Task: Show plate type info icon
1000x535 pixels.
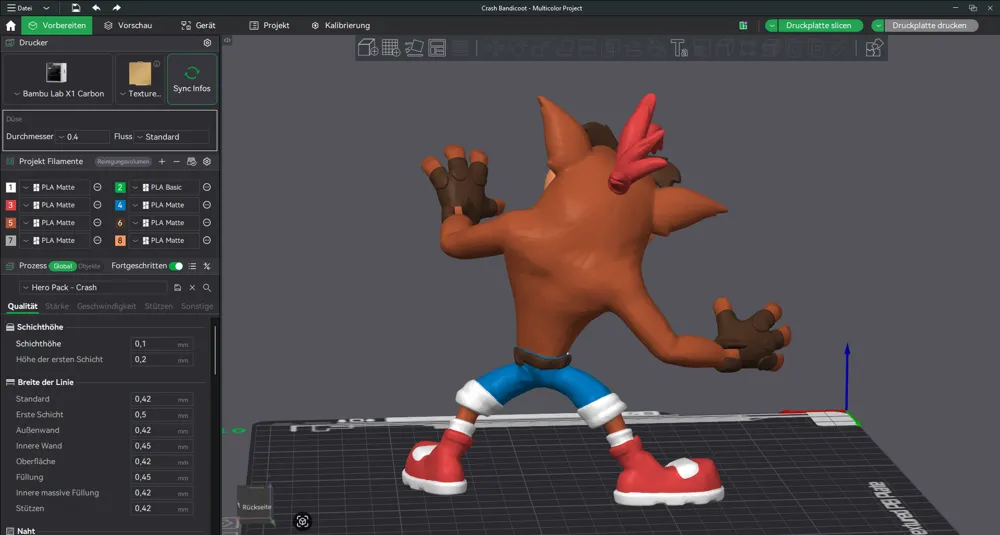Action: coord(157,64)
